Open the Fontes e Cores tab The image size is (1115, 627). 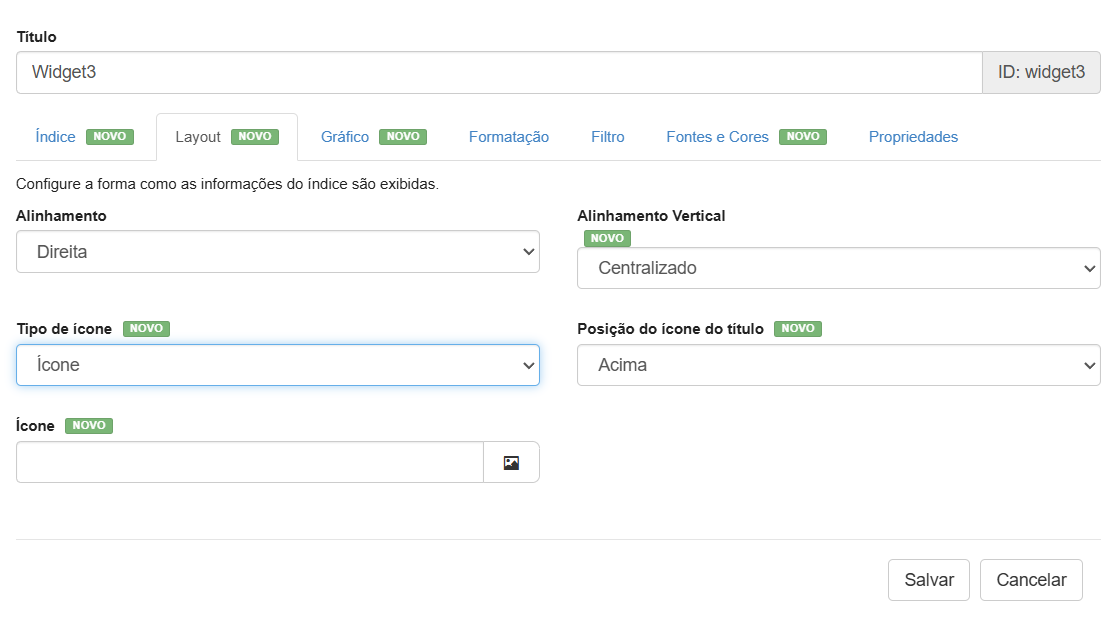coord(717,137)
